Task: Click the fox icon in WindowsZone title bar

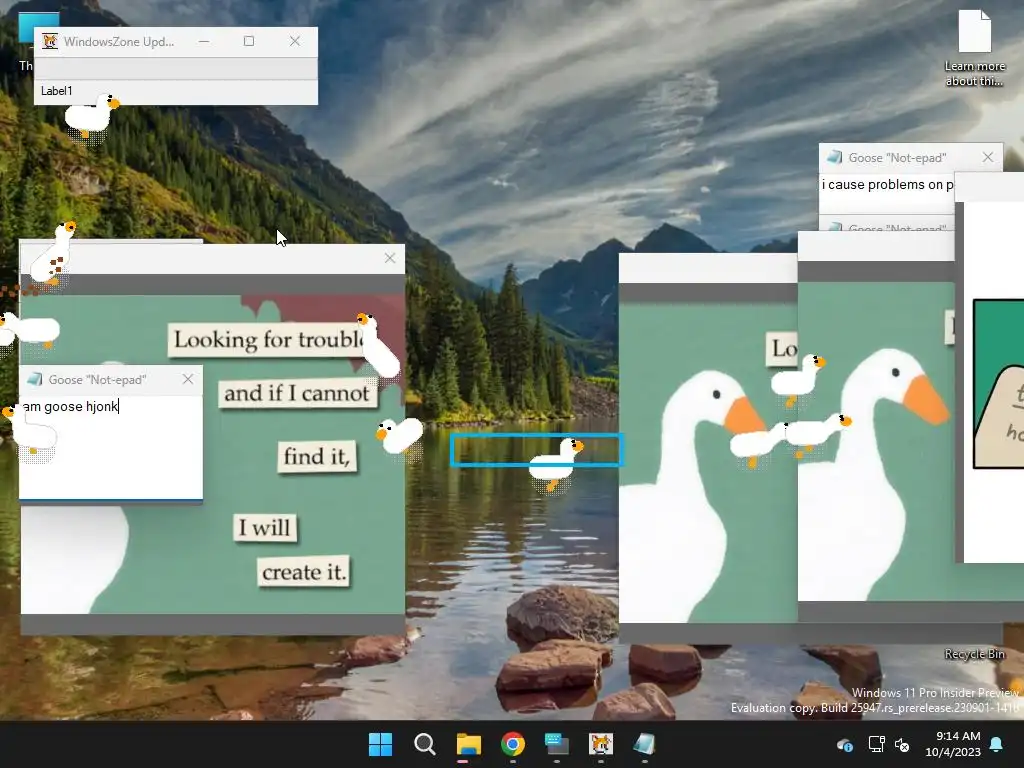Action: click(x=50, y=41)
